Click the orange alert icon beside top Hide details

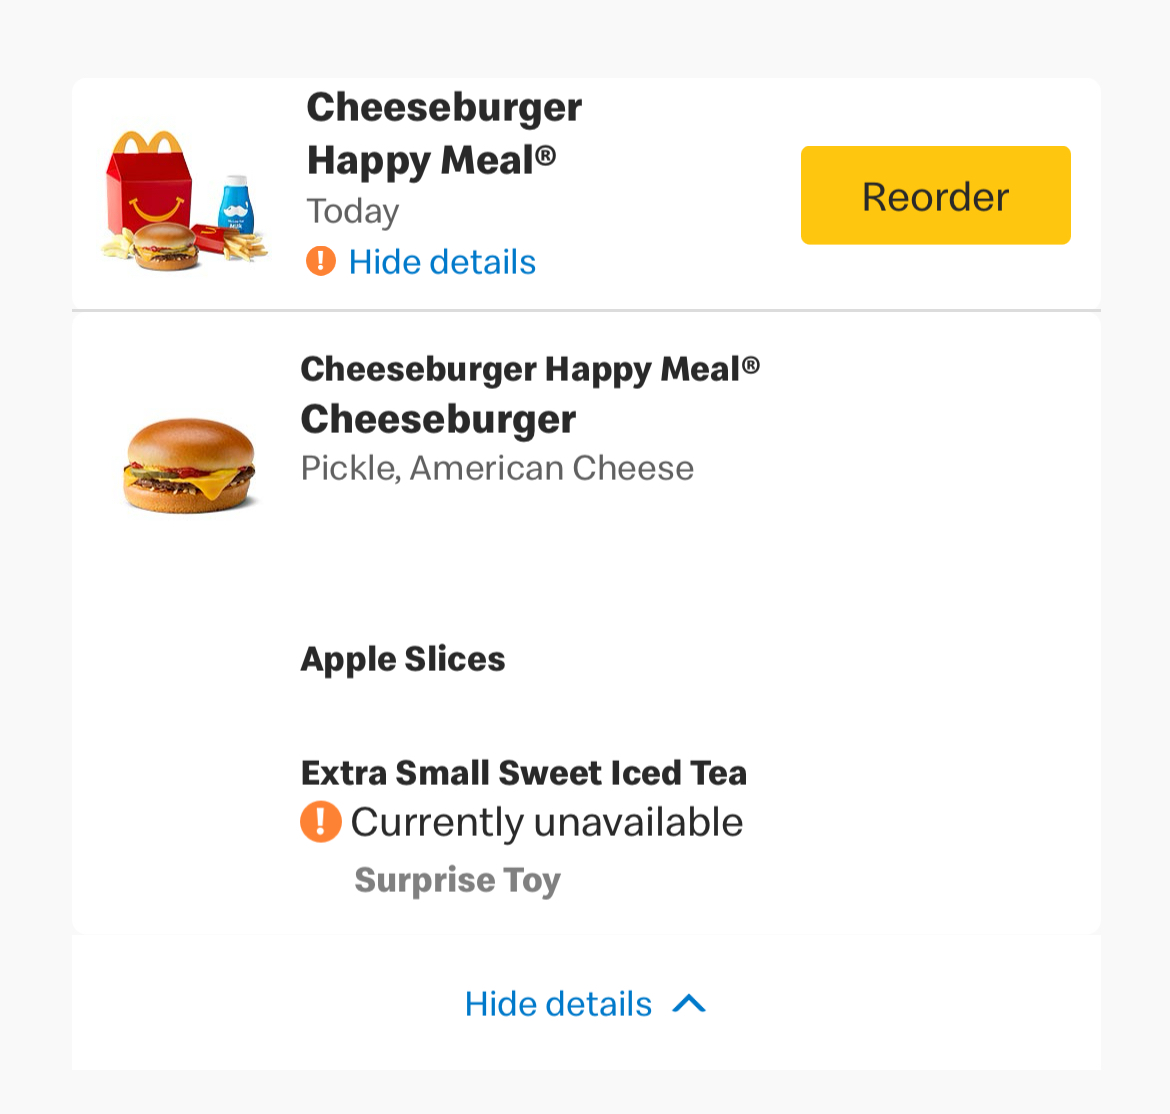pos(320,262)
